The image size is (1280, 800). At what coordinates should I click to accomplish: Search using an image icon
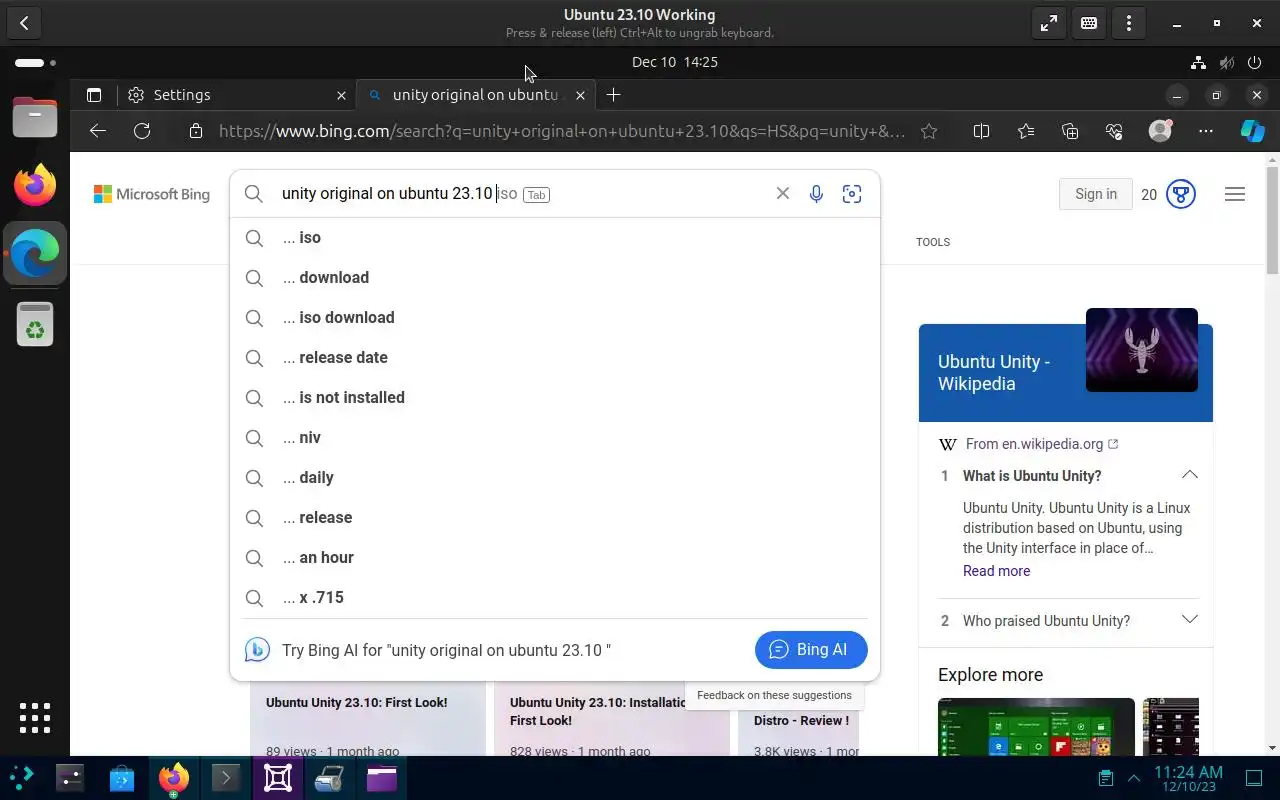click(852, 194)
